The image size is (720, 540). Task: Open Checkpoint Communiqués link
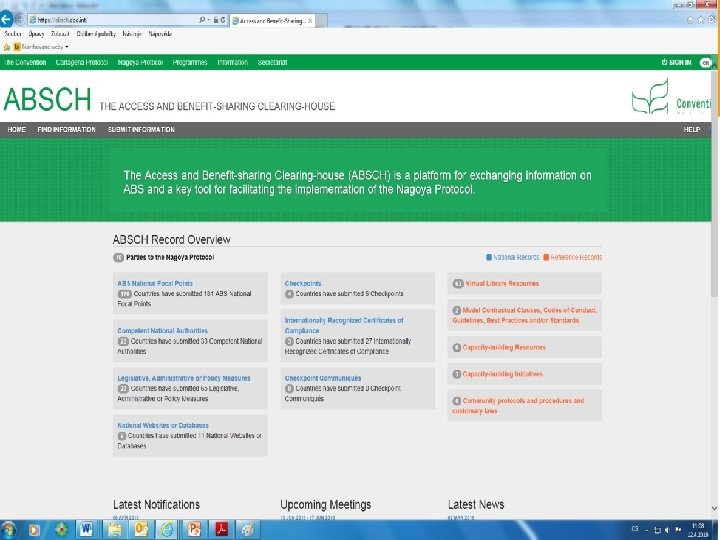click(x=323, y=378)
